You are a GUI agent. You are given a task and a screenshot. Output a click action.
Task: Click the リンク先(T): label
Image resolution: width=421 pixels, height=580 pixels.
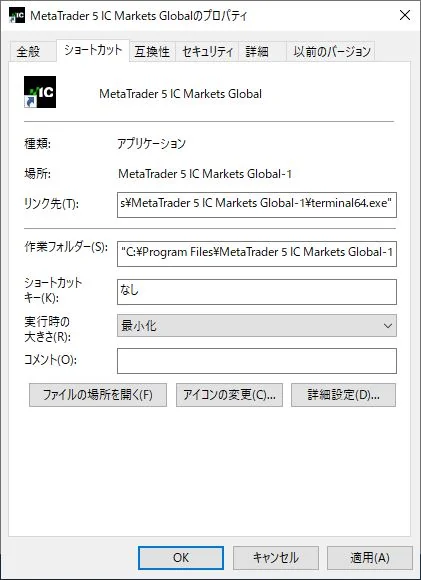(x=51, y=203)
